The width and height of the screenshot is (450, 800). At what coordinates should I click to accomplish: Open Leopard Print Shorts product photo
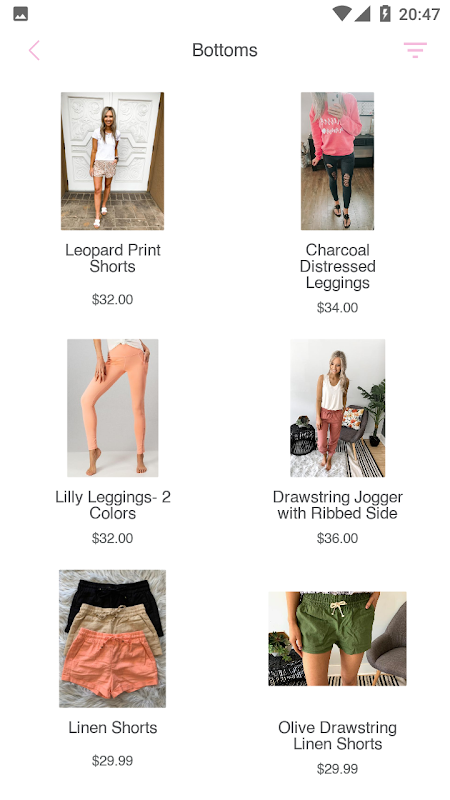pyautogui.click(x=112, y=161)
